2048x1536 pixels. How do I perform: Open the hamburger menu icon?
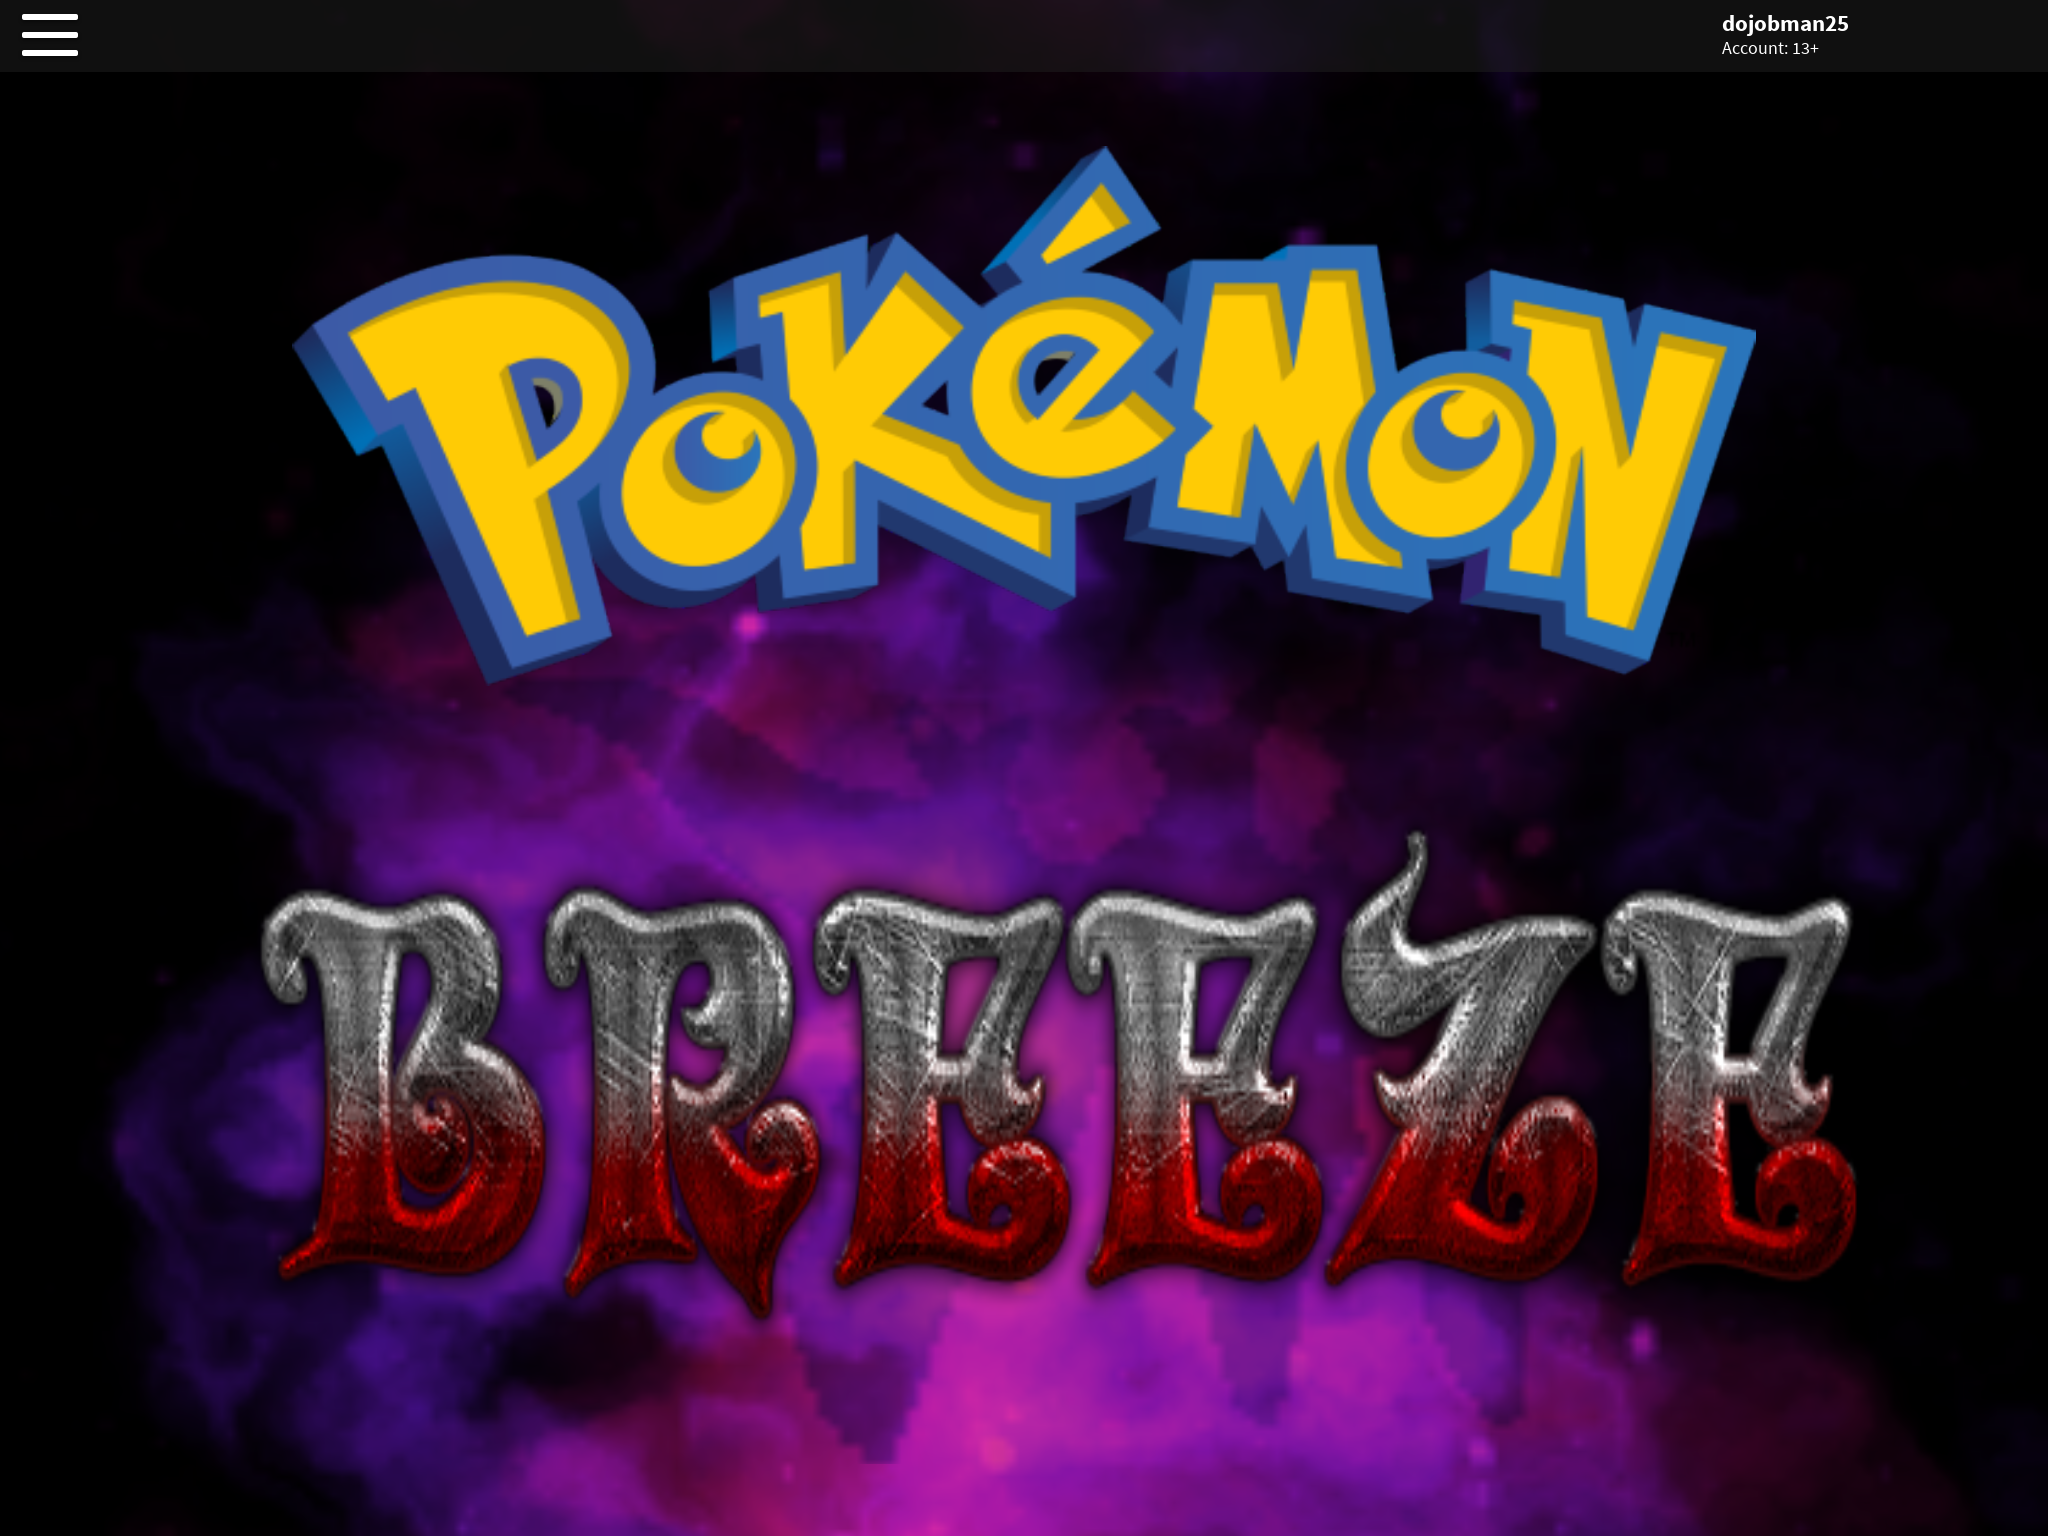49,35
